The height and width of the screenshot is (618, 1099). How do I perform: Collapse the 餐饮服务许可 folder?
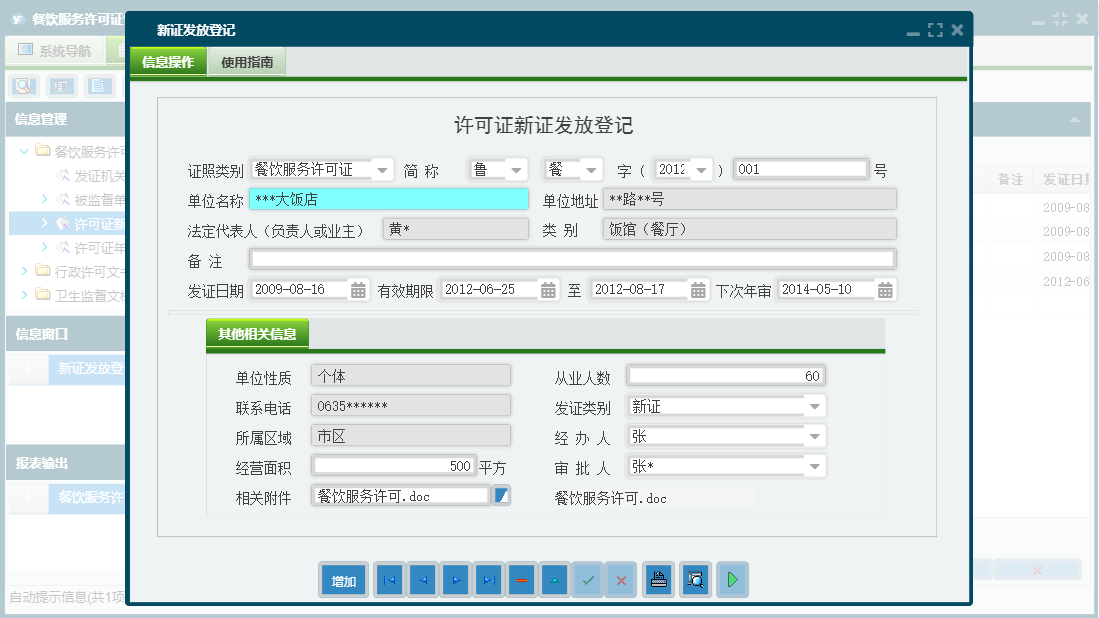[22, 152]
